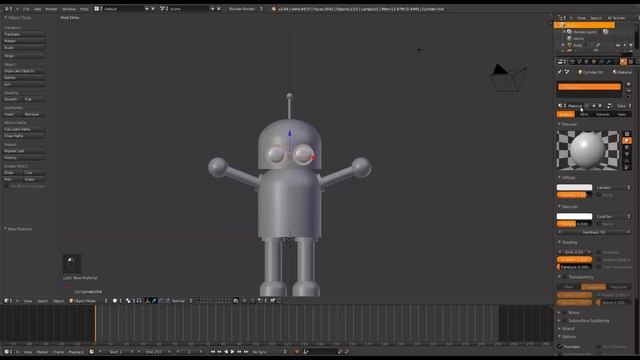
Task: Open the File menu
Action: [26, 9]
